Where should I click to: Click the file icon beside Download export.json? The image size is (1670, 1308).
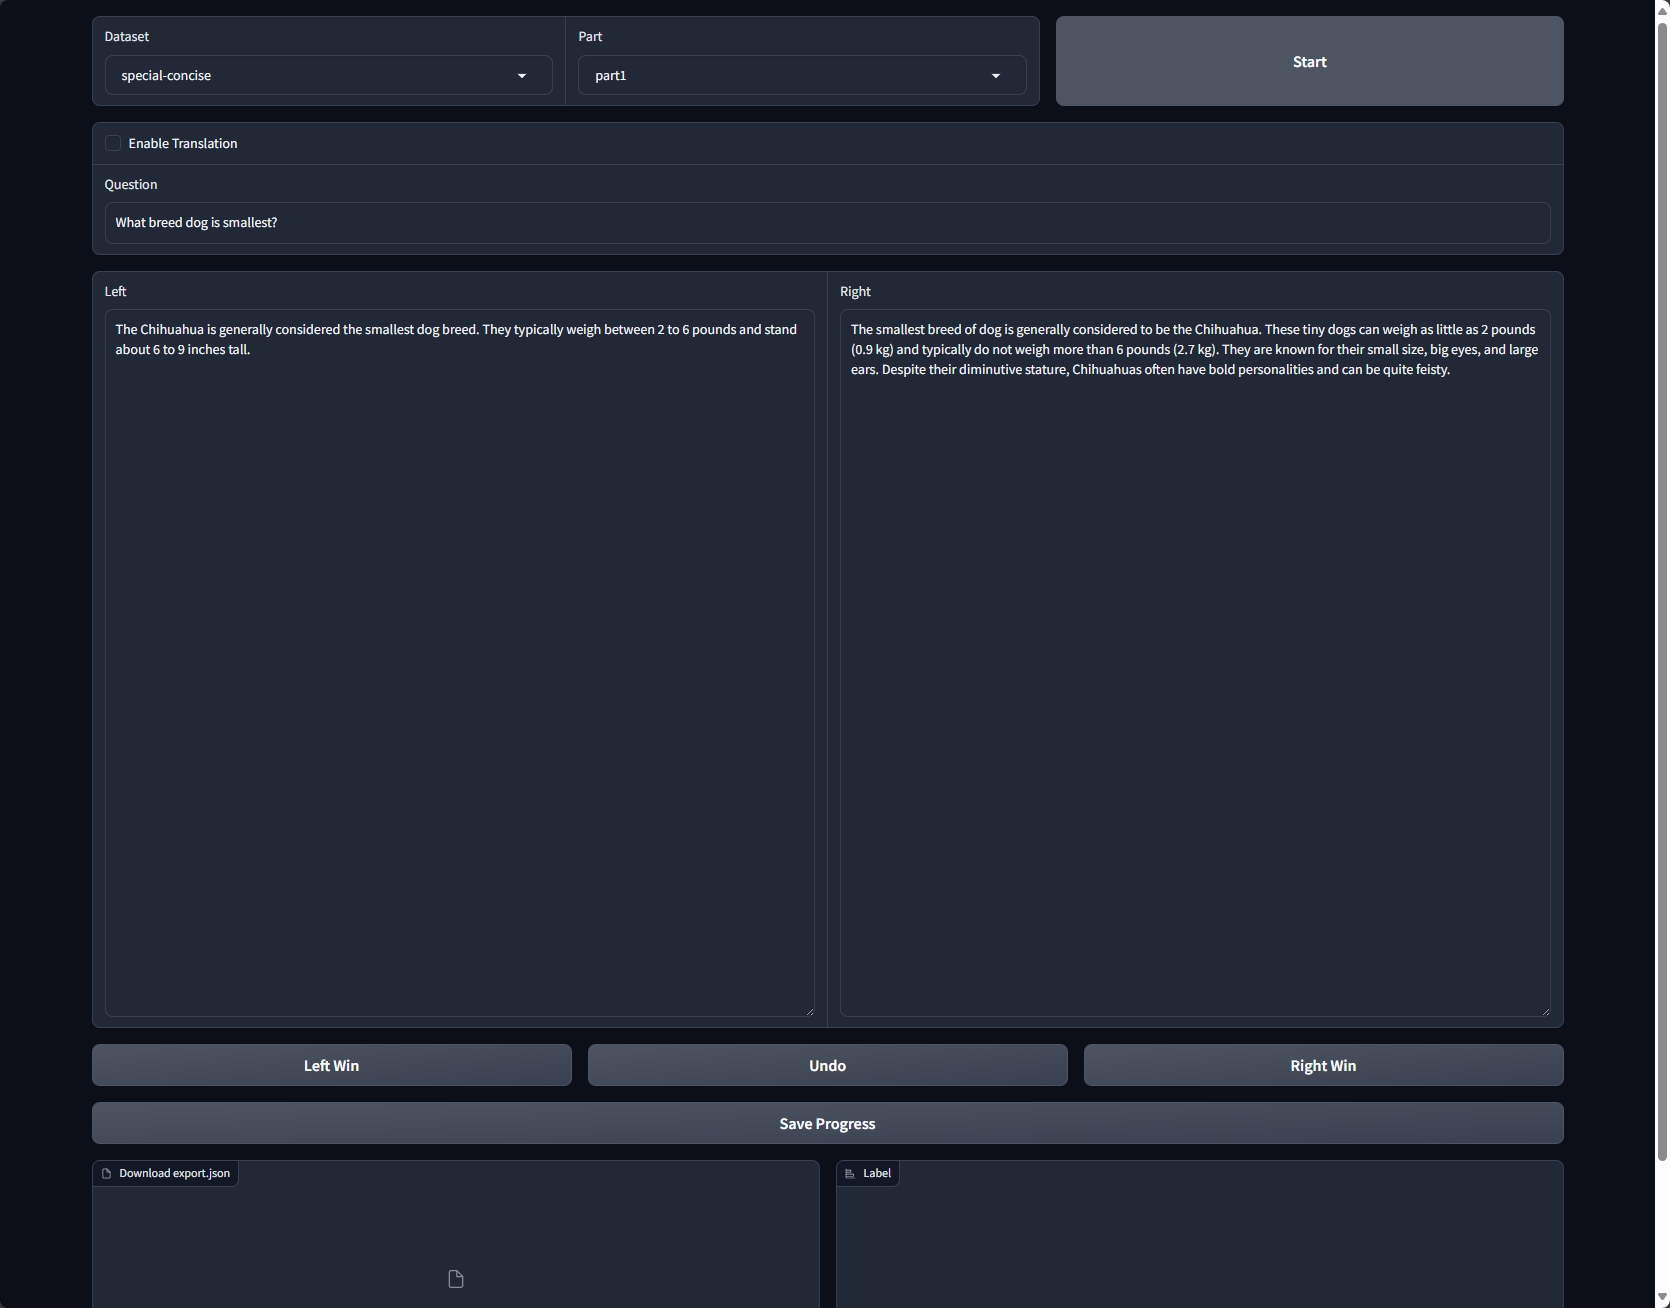[x=106, y=1174]
